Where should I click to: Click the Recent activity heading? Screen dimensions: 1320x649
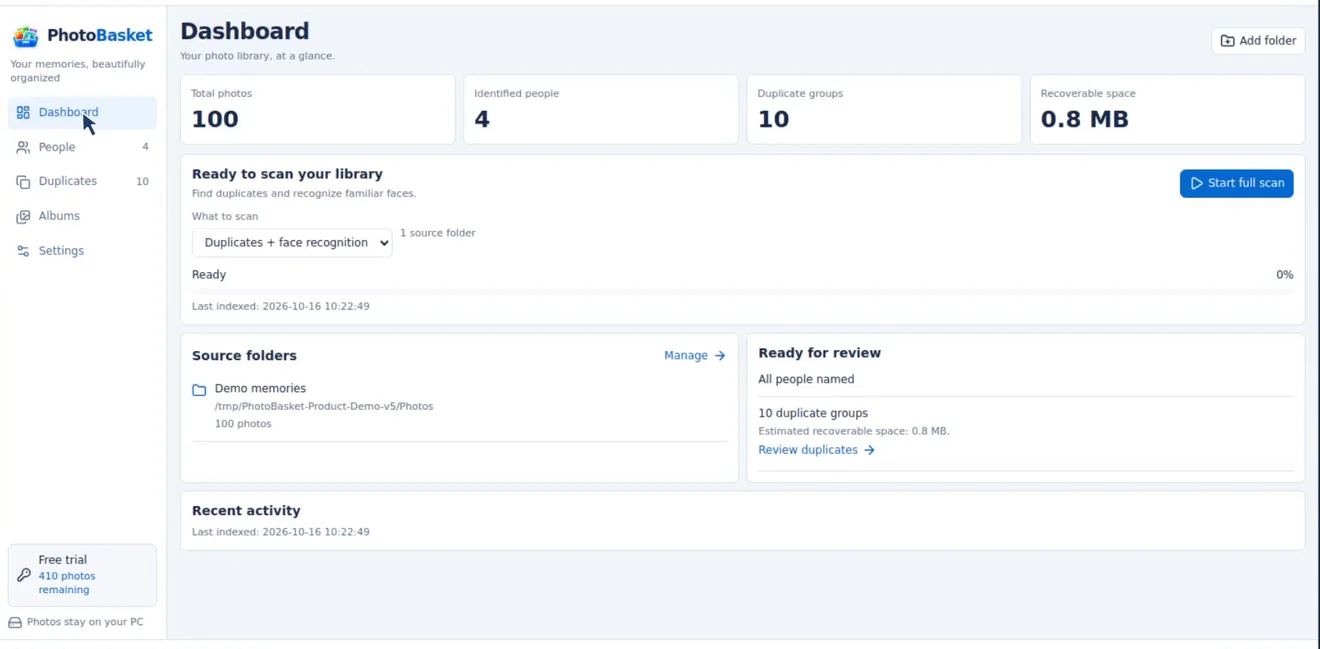click(246, 511)
